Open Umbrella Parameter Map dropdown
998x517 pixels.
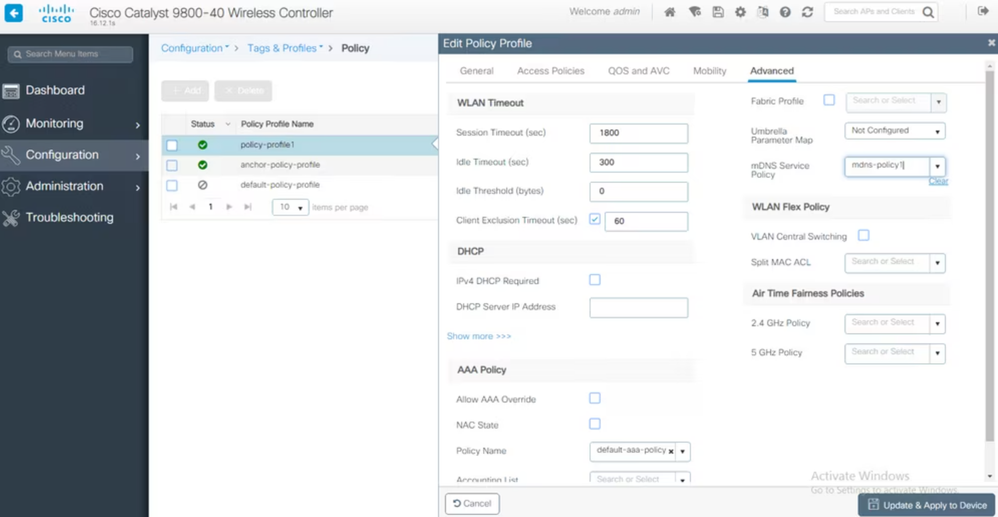point(895,131)
